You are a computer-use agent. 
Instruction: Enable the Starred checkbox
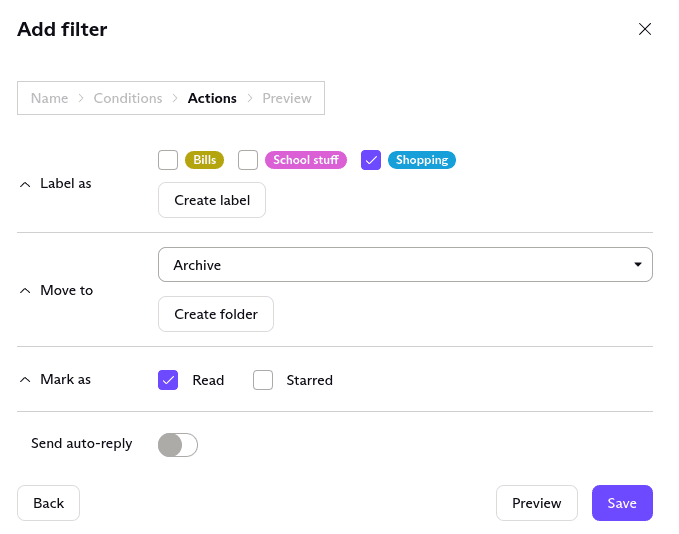point(263,380)
